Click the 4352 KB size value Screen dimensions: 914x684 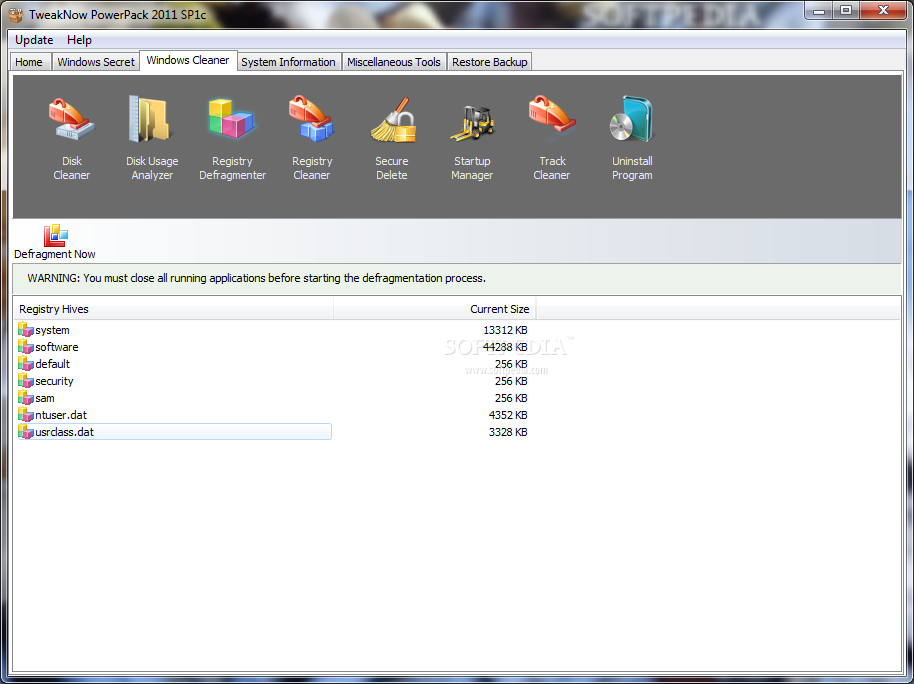click(508, 415)
